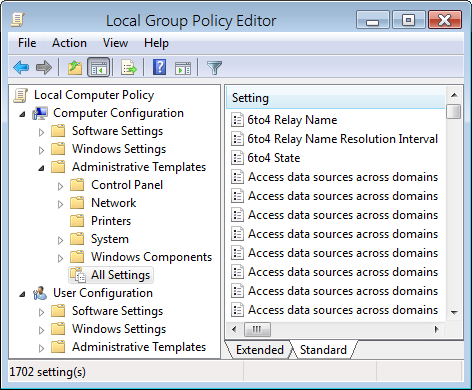Image resolution: width=472 pixels, height=390 pixels.
Task: Click the Forward arrow toolbar icon
Action: 44,67
